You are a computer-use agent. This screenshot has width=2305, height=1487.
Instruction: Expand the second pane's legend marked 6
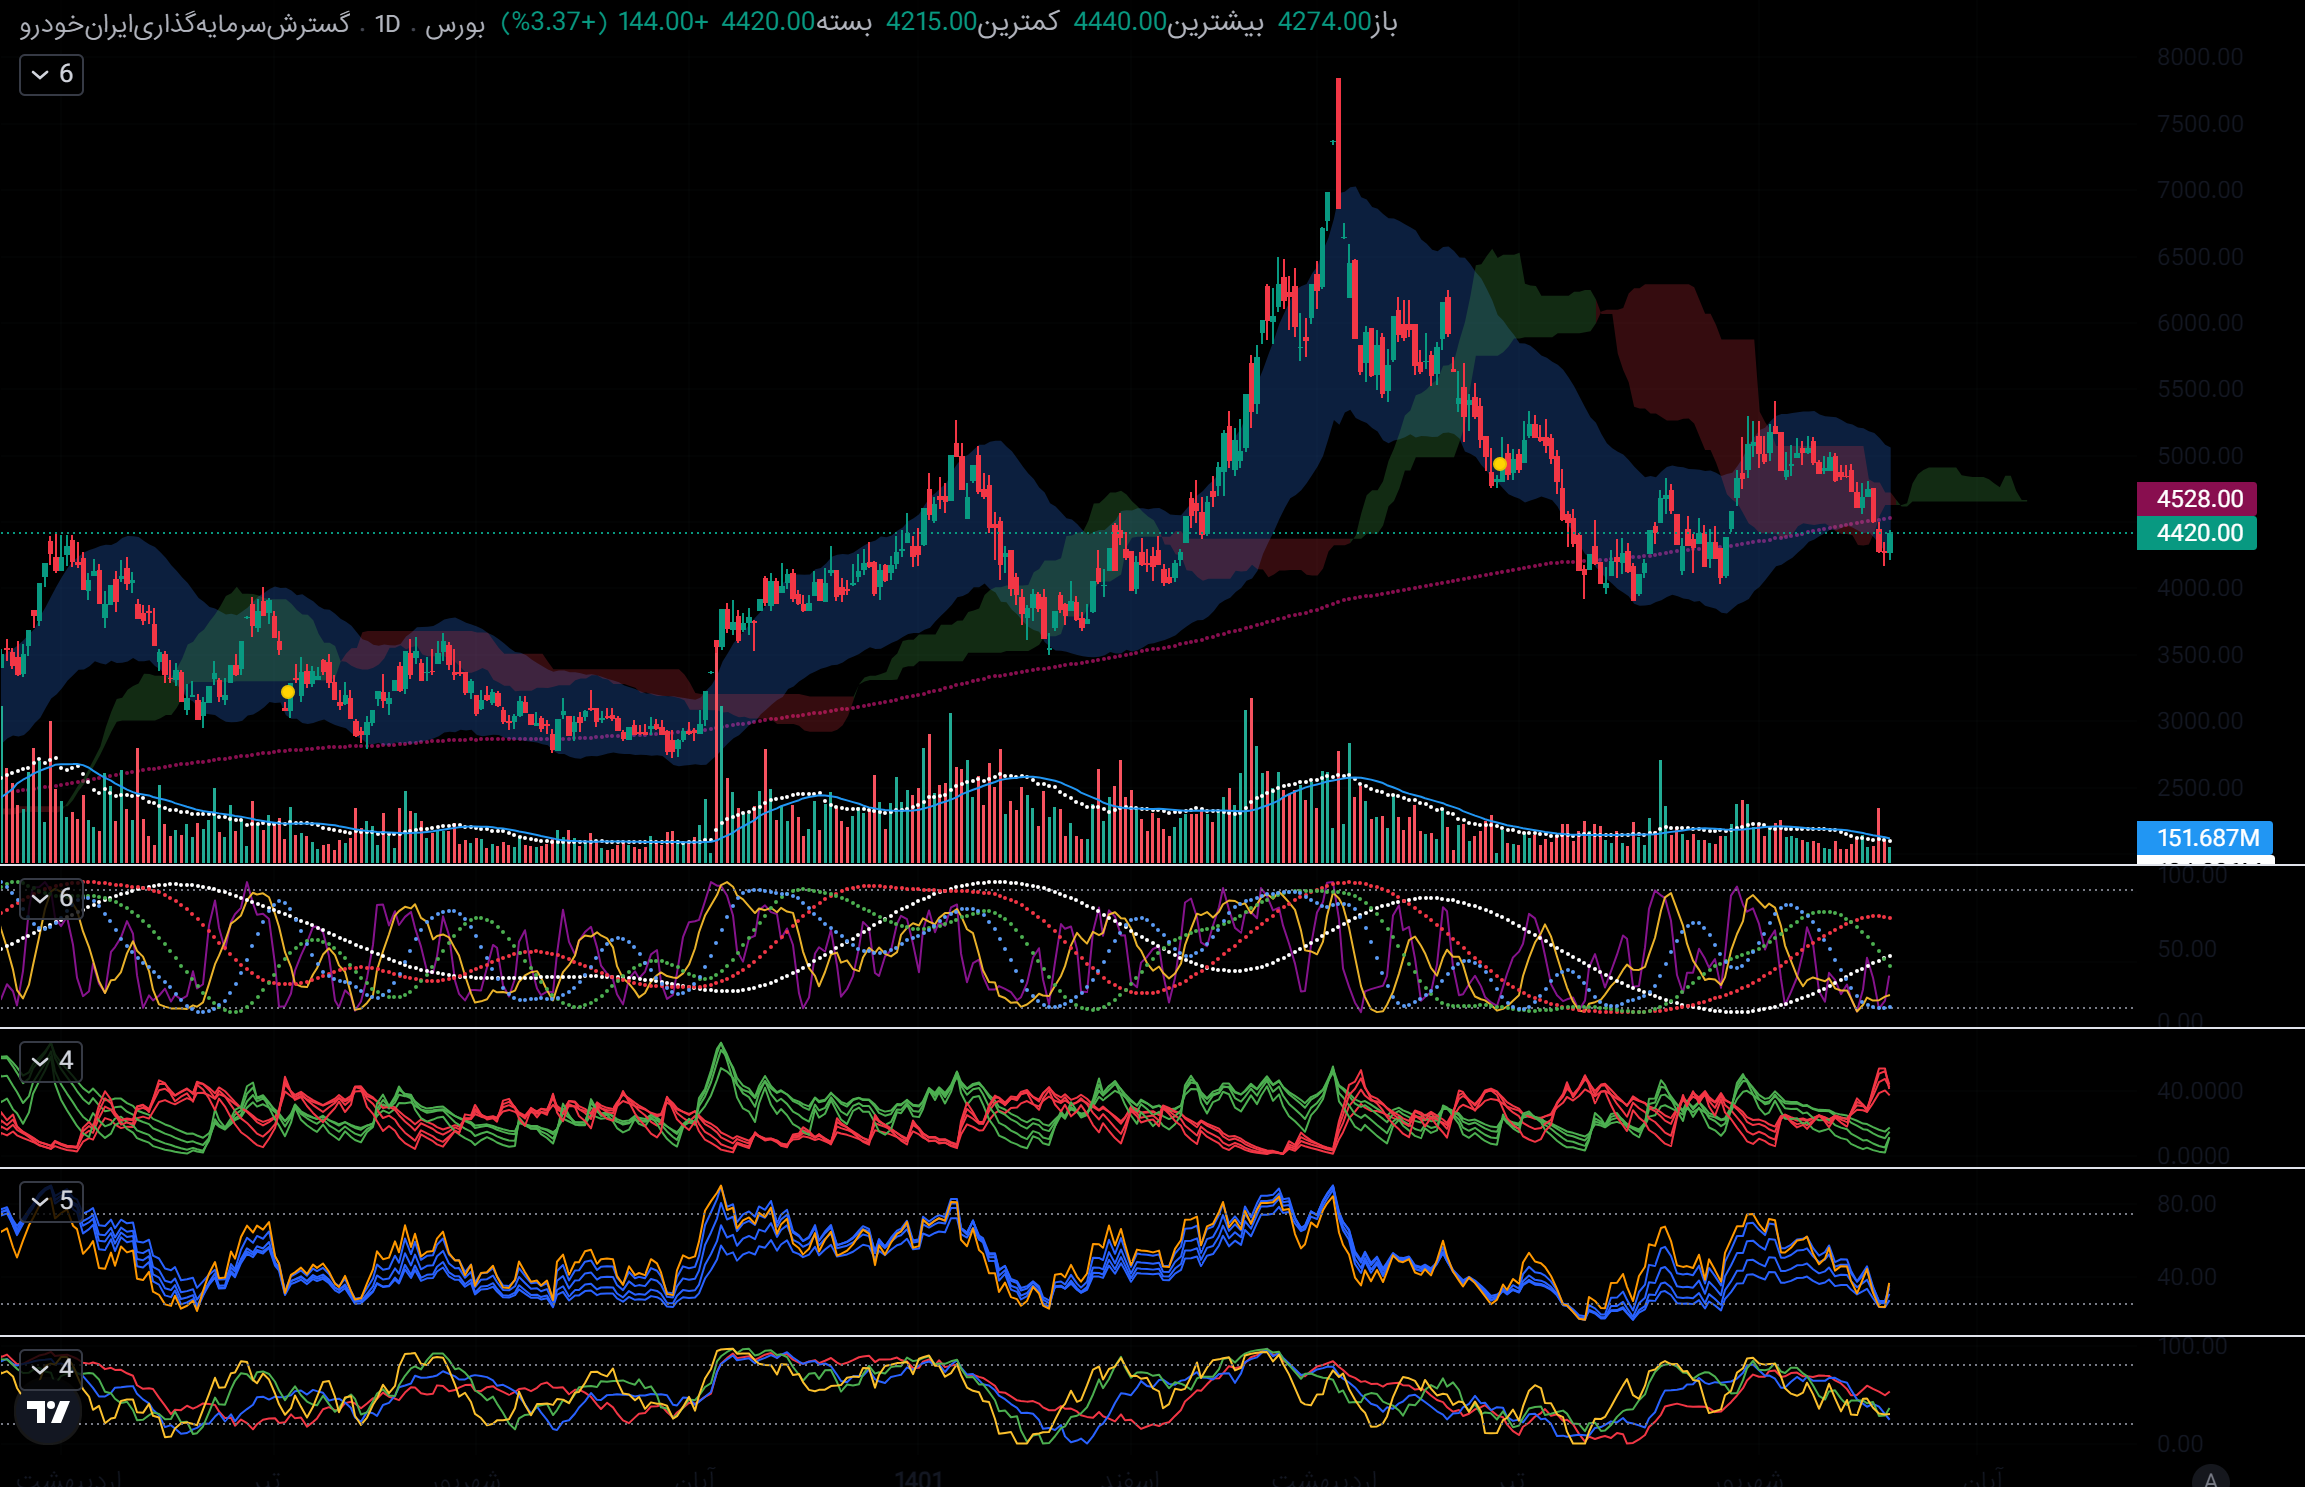[51, 898]
